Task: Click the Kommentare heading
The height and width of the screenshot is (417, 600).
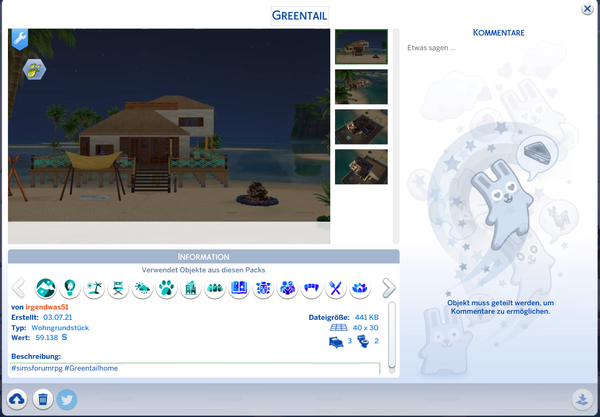Action: point(498,33)
